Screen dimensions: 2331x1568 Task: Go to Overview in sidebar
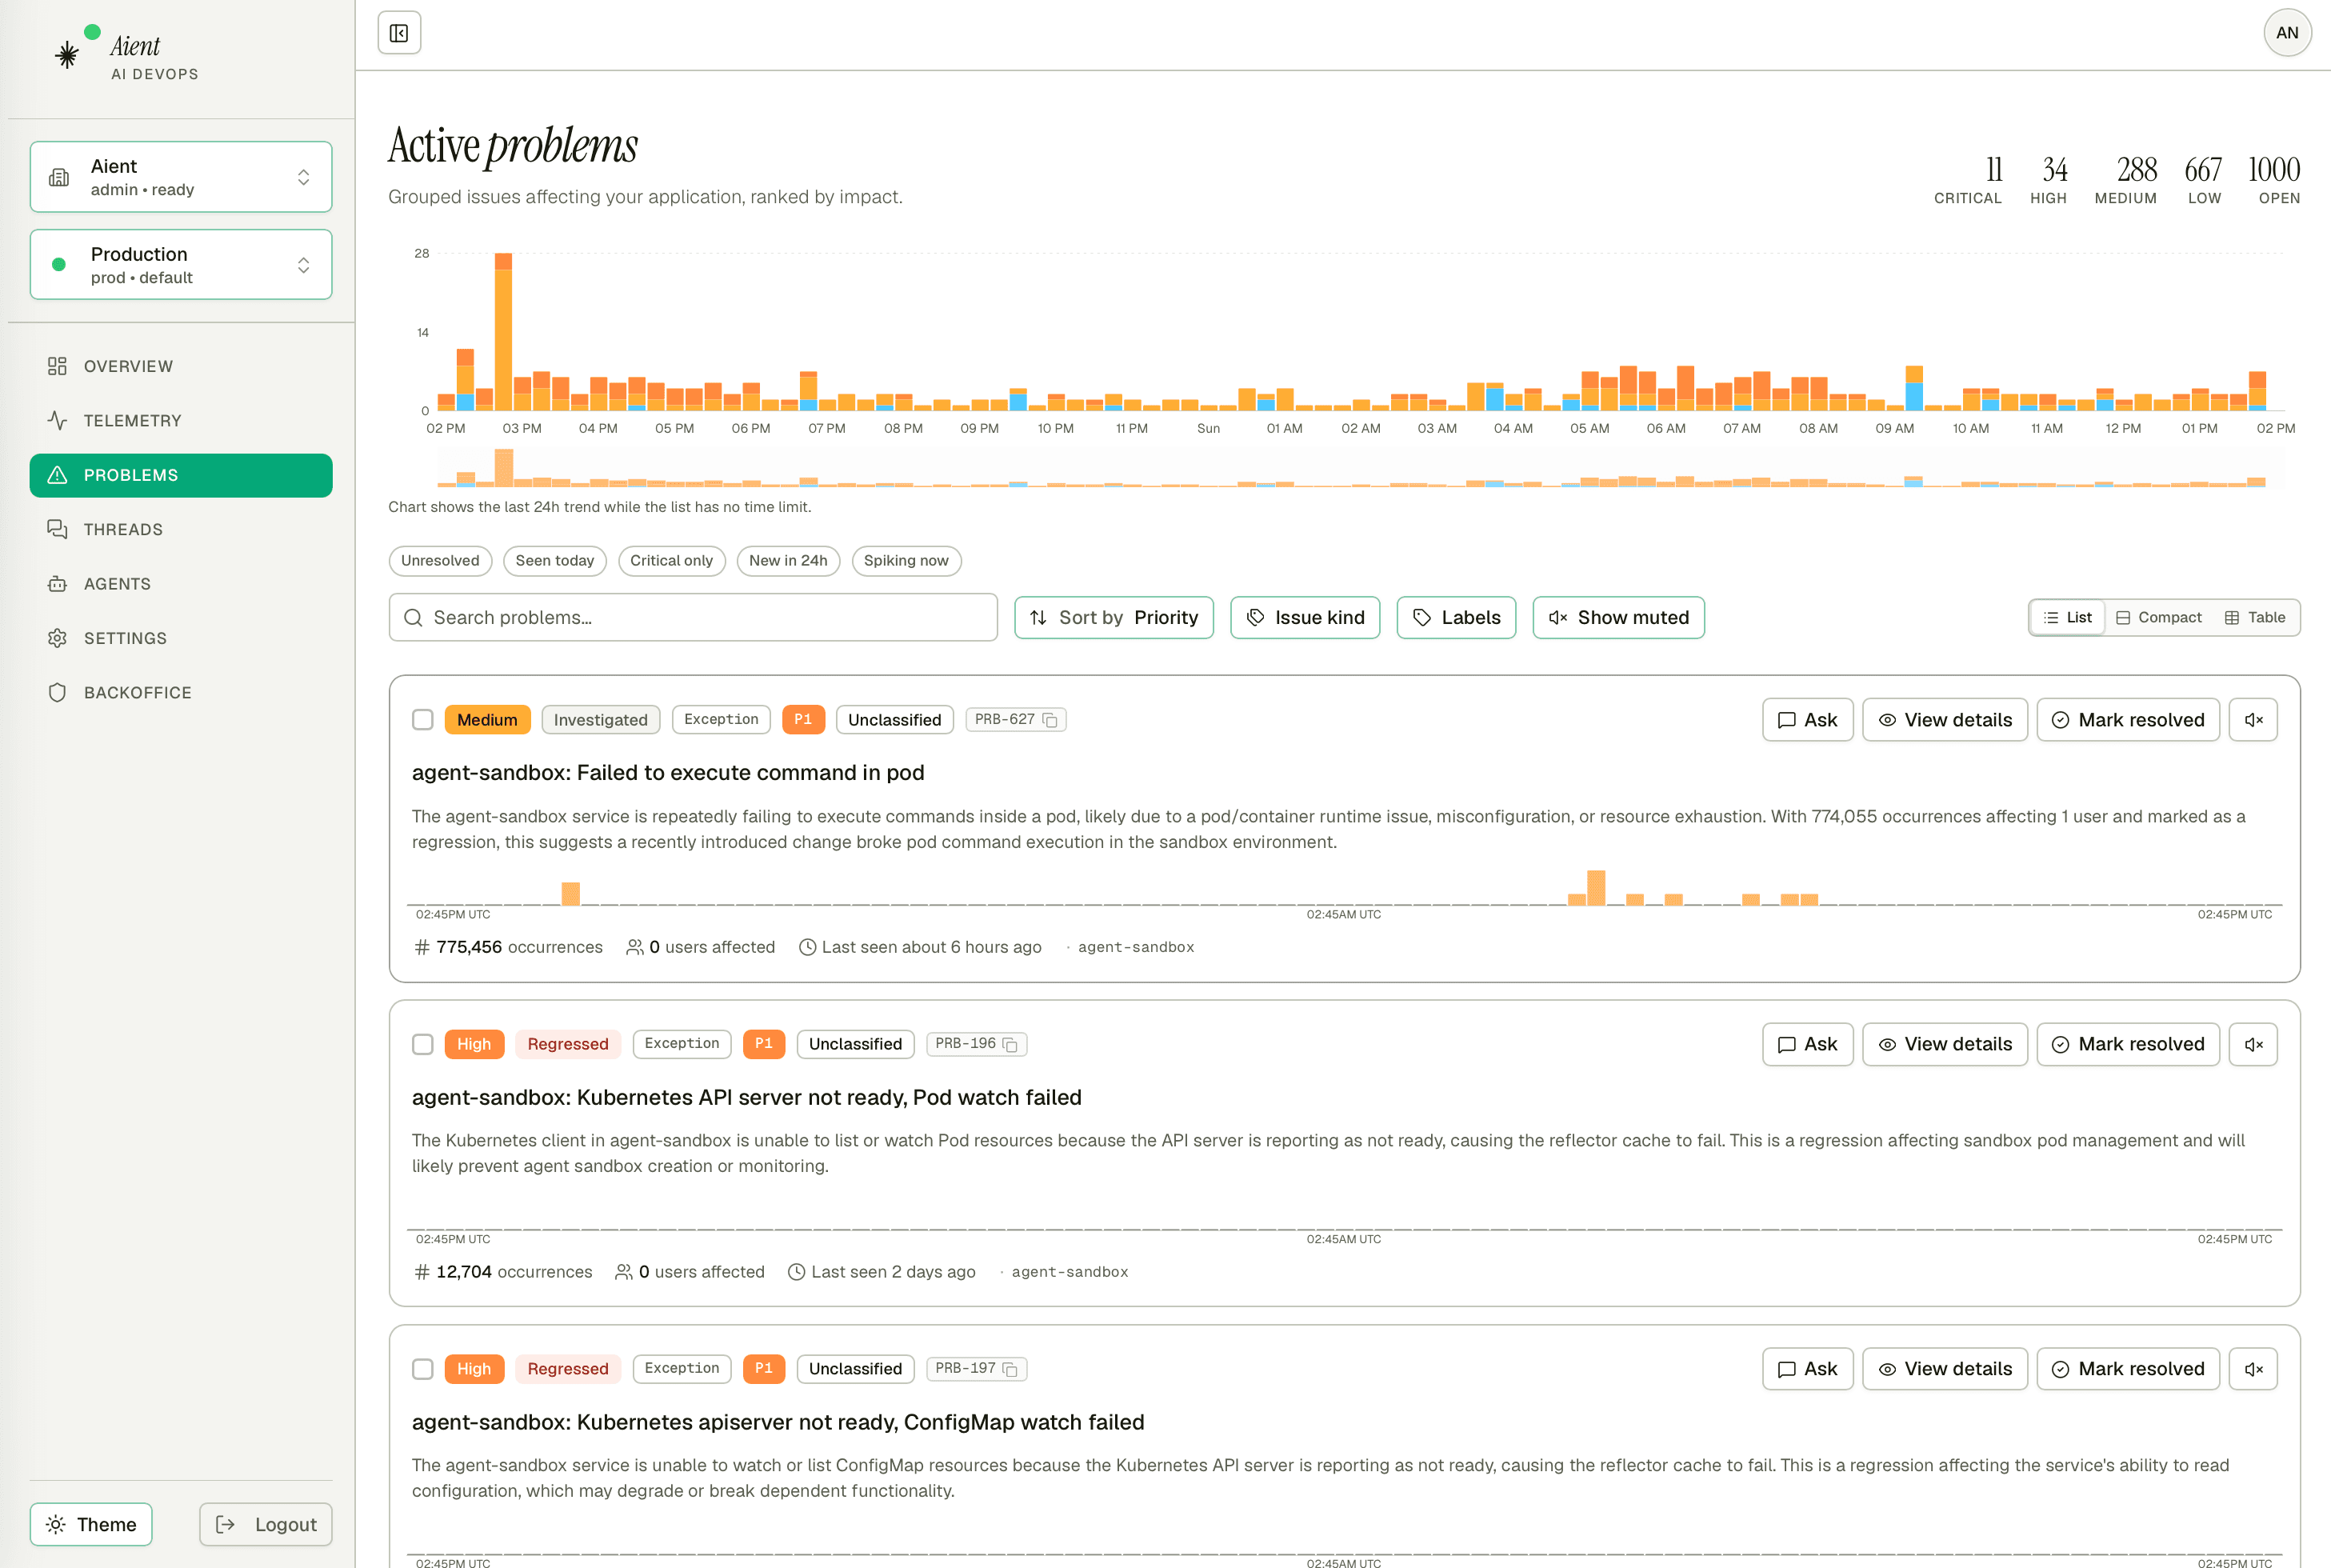pyautogui.click(x=181, y=366)
